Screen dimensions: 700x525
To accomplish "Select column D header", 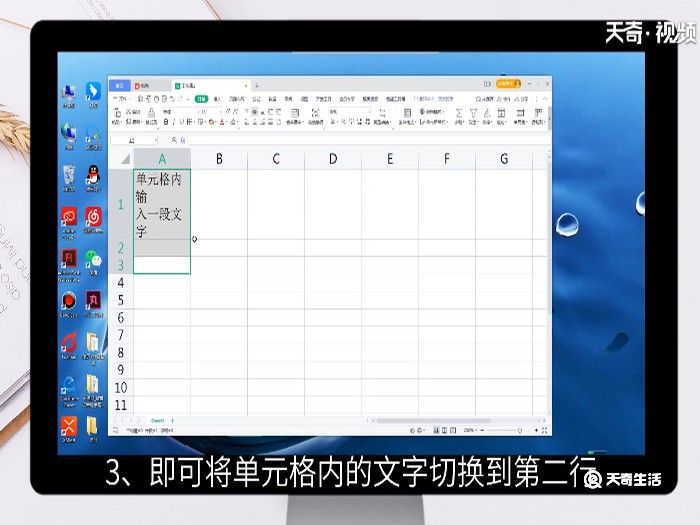I will (333, 158).
